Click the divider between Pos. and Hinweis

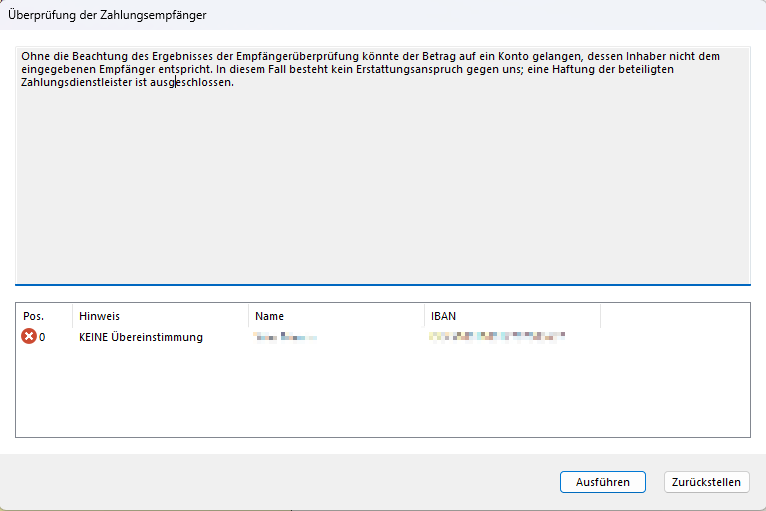point(72,316)
